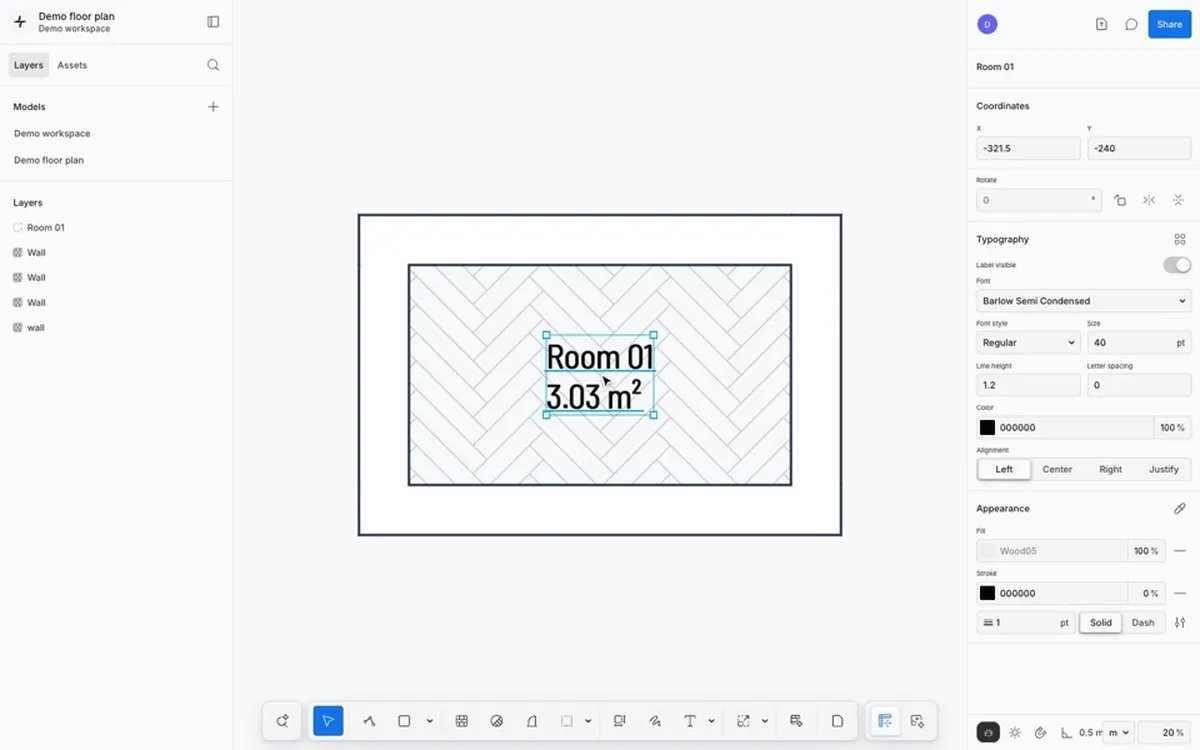Viewport: 1200px width, 750px height.
Task: Add a new model with plus icon
Action: click(x=213, y=107)
